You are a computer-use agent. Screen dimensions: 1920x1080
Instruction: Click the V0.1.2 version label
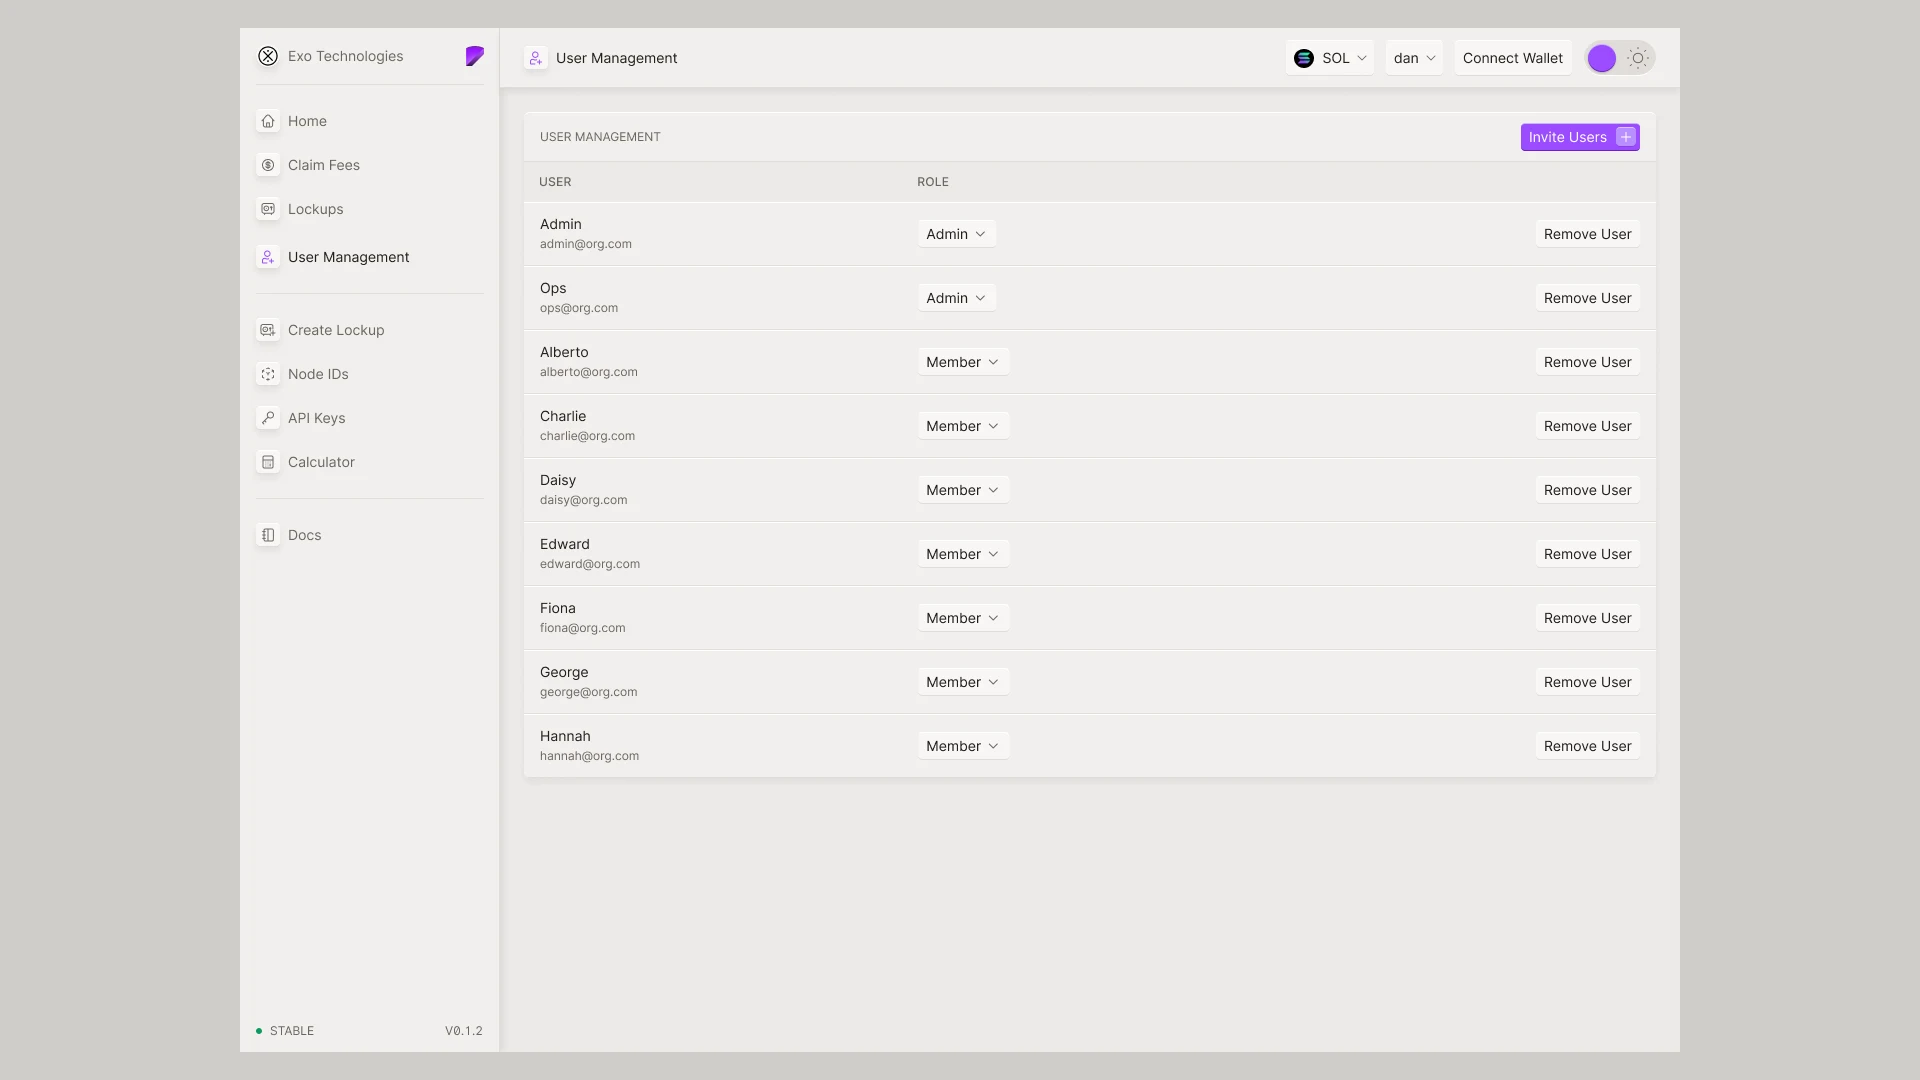click(464, 1031)
